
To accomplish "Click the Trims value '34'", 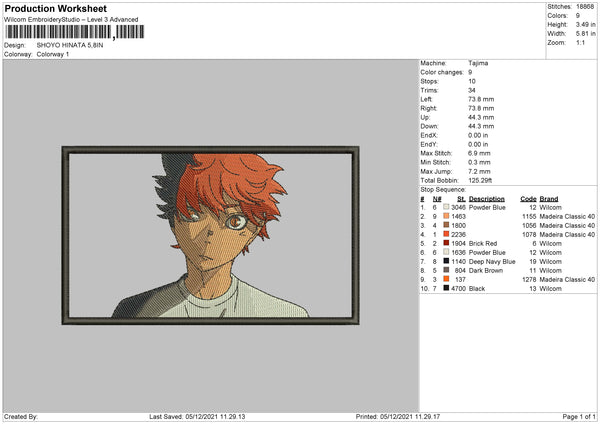I will coord(471,90).
